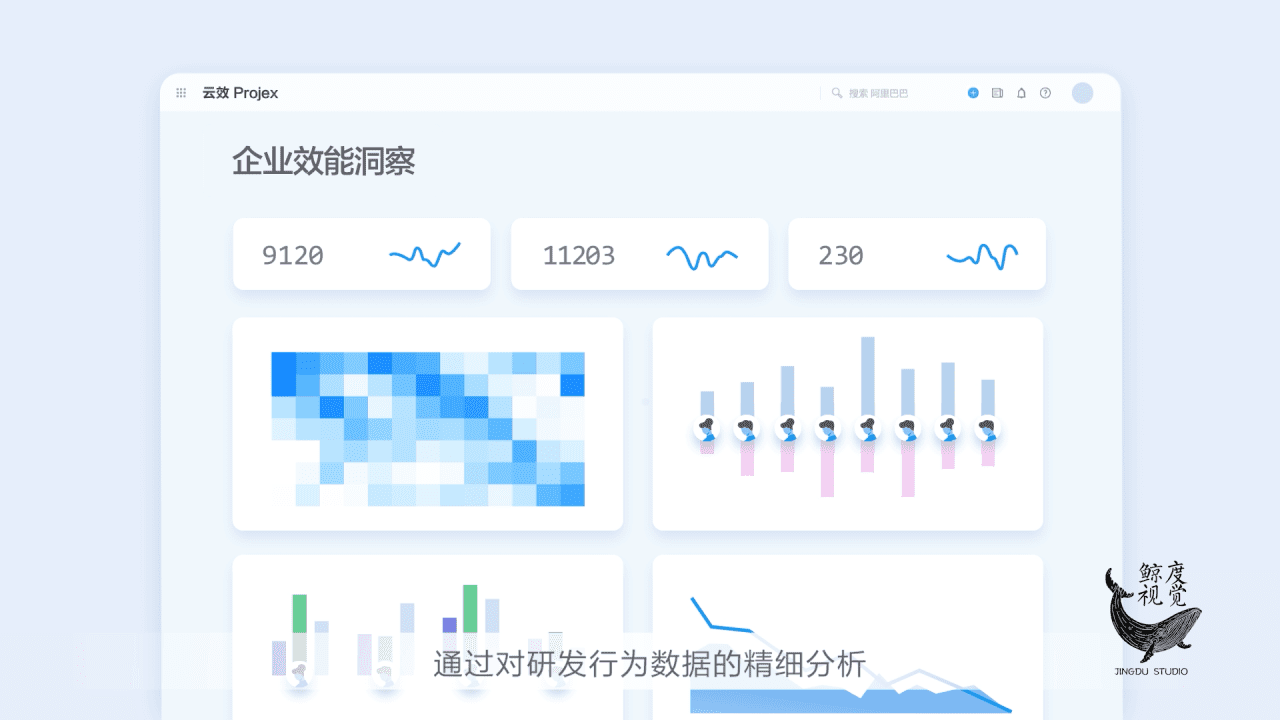Viewport: 1280px width, 720px height.
Task: Open the app grid launcher icon
Action: coord(181,93)
